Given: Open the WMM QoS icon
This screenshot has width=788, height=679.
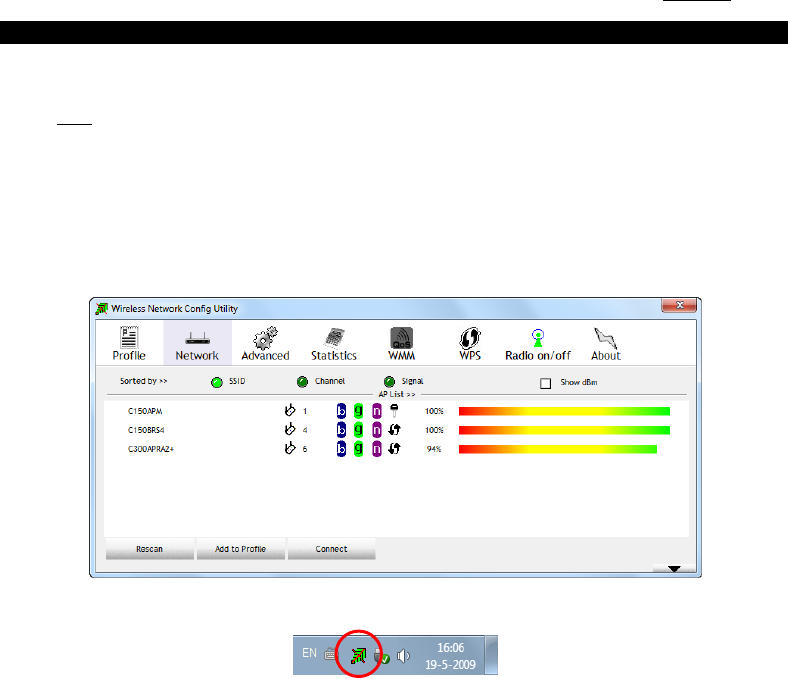Looking at the screenshot, I should 402,338.
